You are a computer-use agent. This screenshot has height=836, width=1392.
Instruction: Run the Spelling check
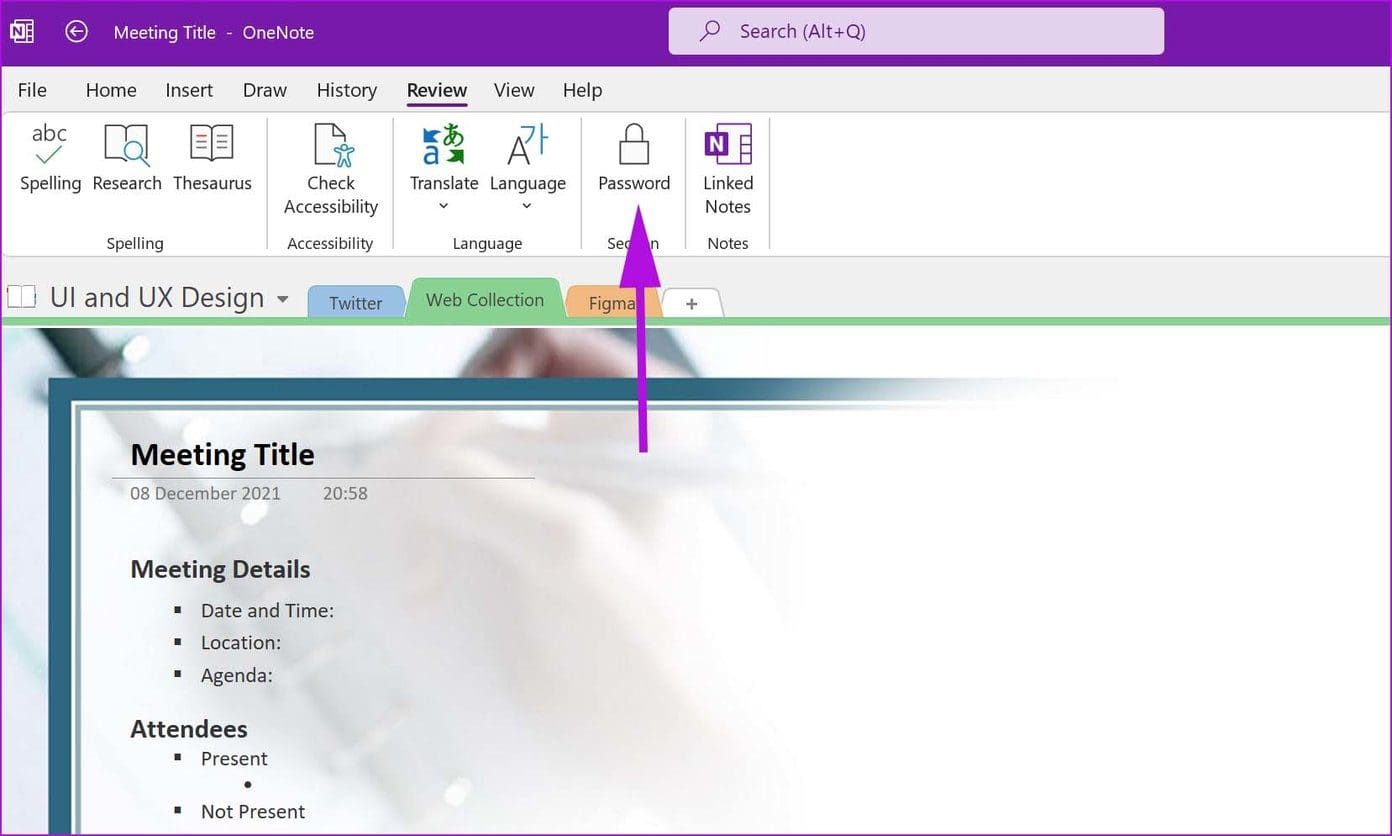49,160
